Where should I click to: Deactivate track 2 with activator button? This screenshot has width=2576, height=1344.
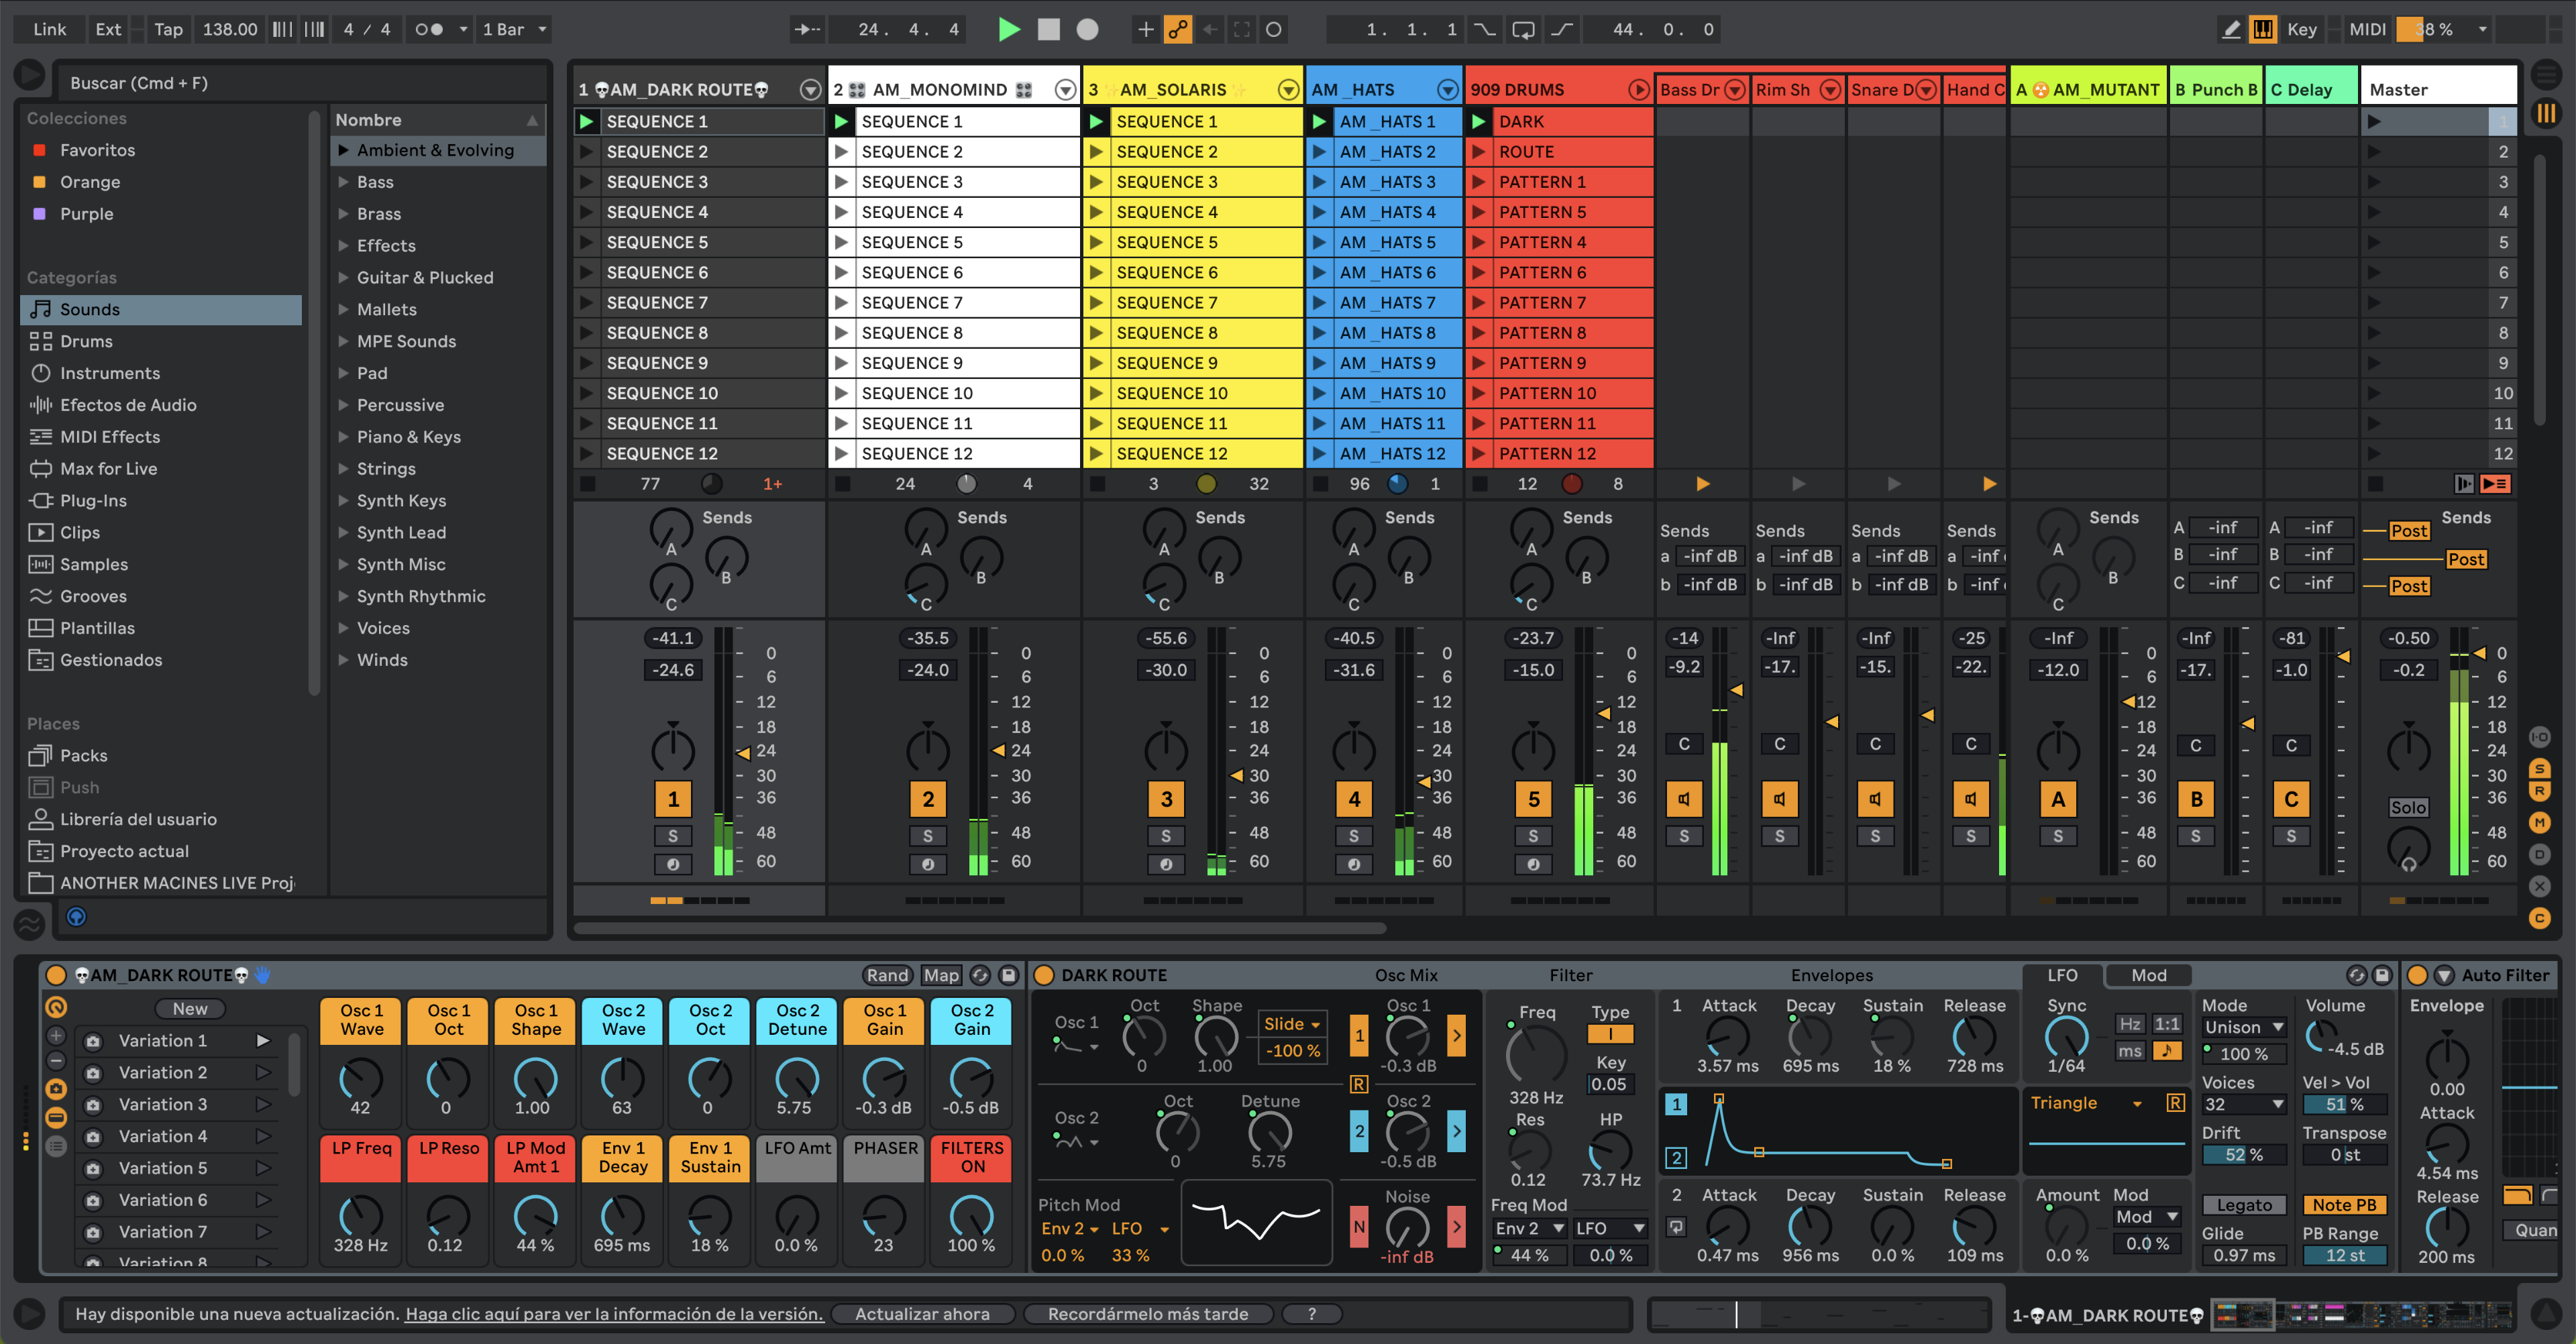click(x=927, y=799)
